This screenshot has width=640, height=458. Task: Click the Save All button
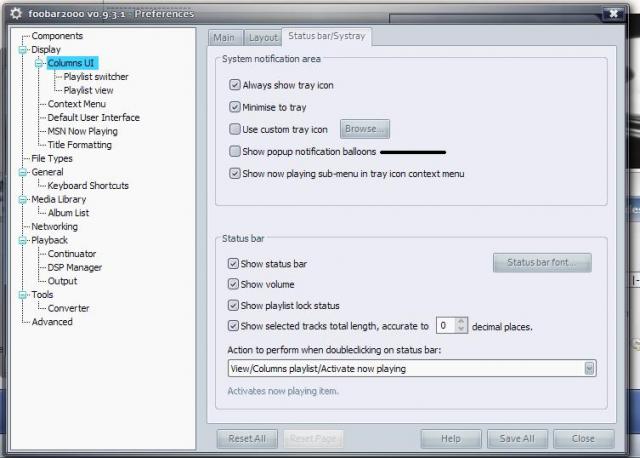pos(517,439)
